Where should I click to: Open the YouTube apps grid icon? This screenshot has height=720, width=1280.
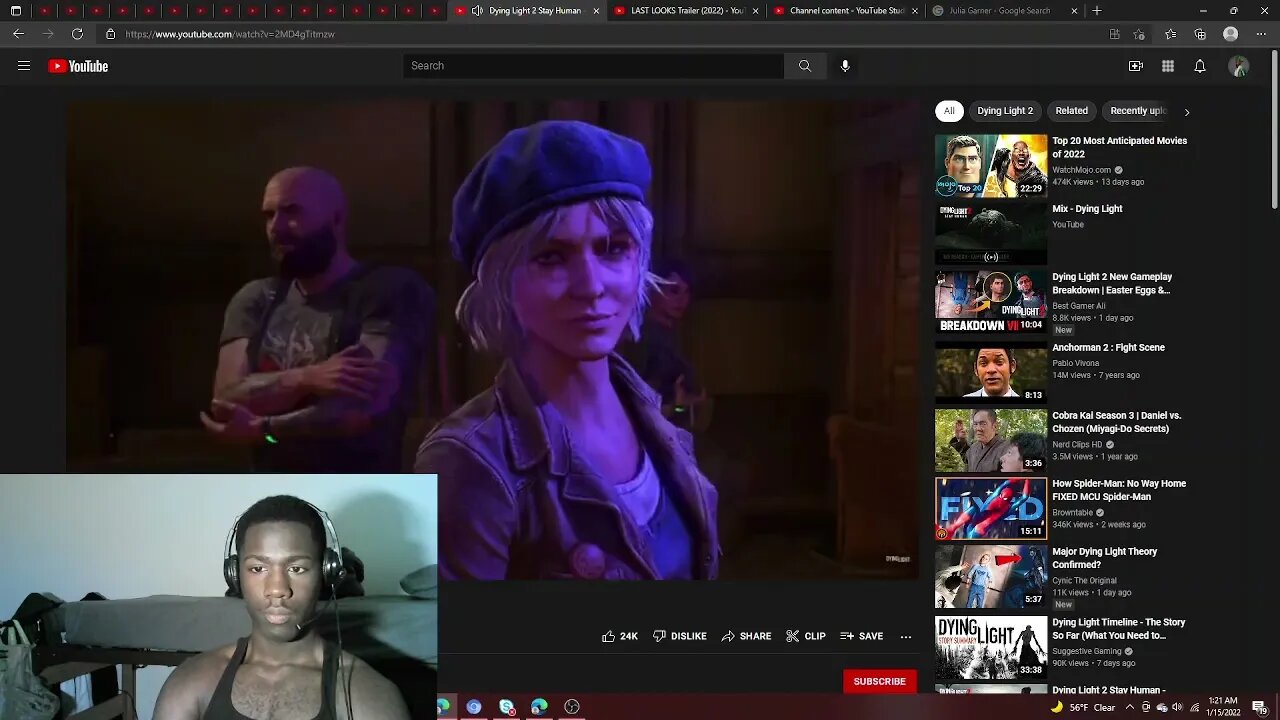pos(1168,66)
